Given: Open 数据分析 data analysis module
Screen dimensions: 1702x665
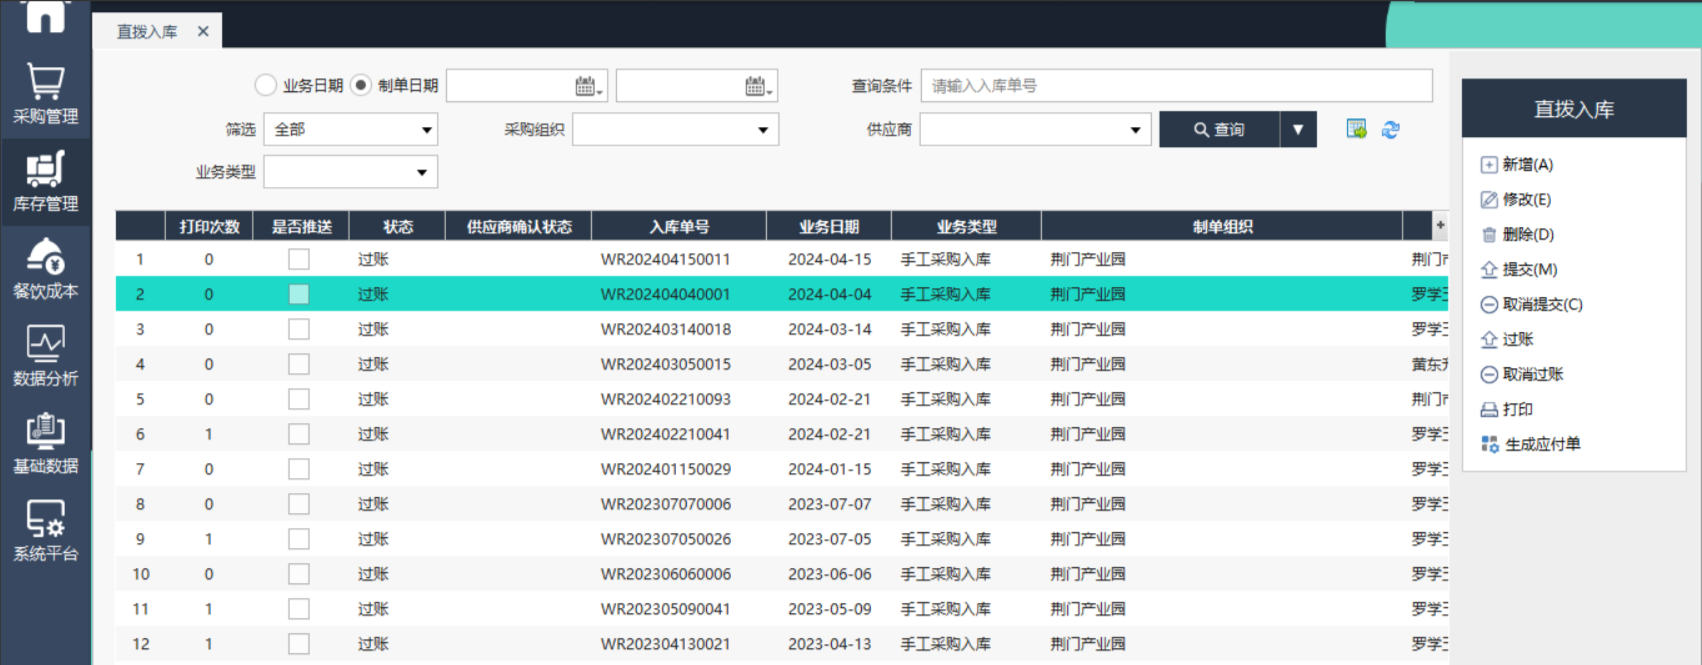Looking at the screenshot, I should pyautogui.click(x=45, y=356).
